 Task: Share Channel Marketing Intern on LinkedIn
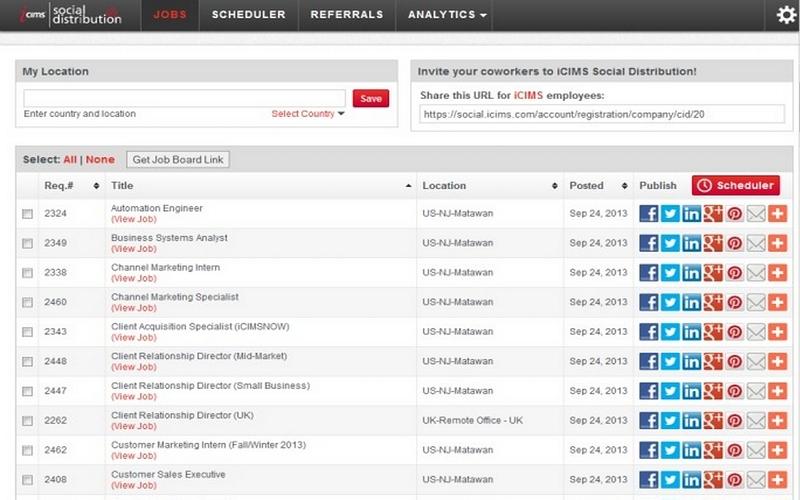click(x=691, y=273)
